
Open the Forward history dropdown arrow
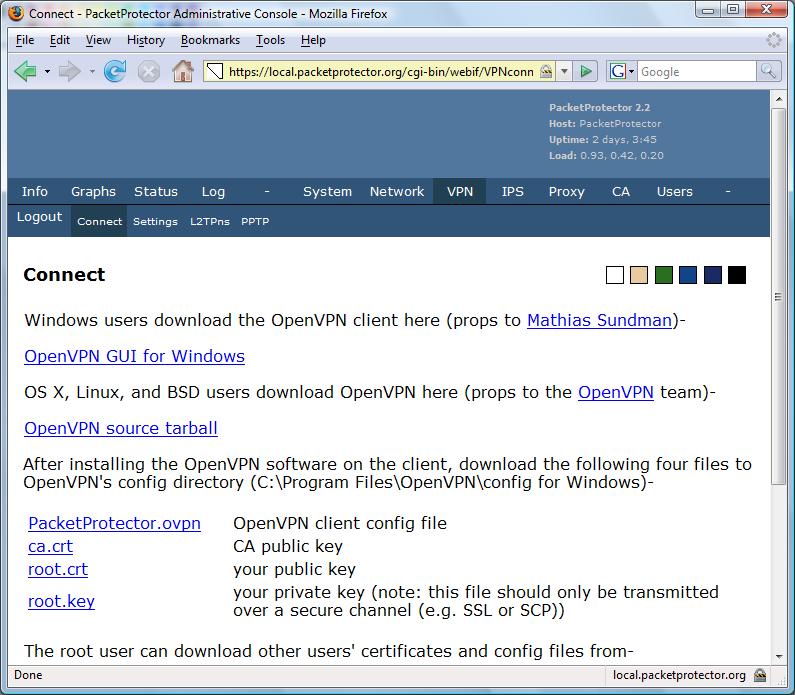point(92,71)
